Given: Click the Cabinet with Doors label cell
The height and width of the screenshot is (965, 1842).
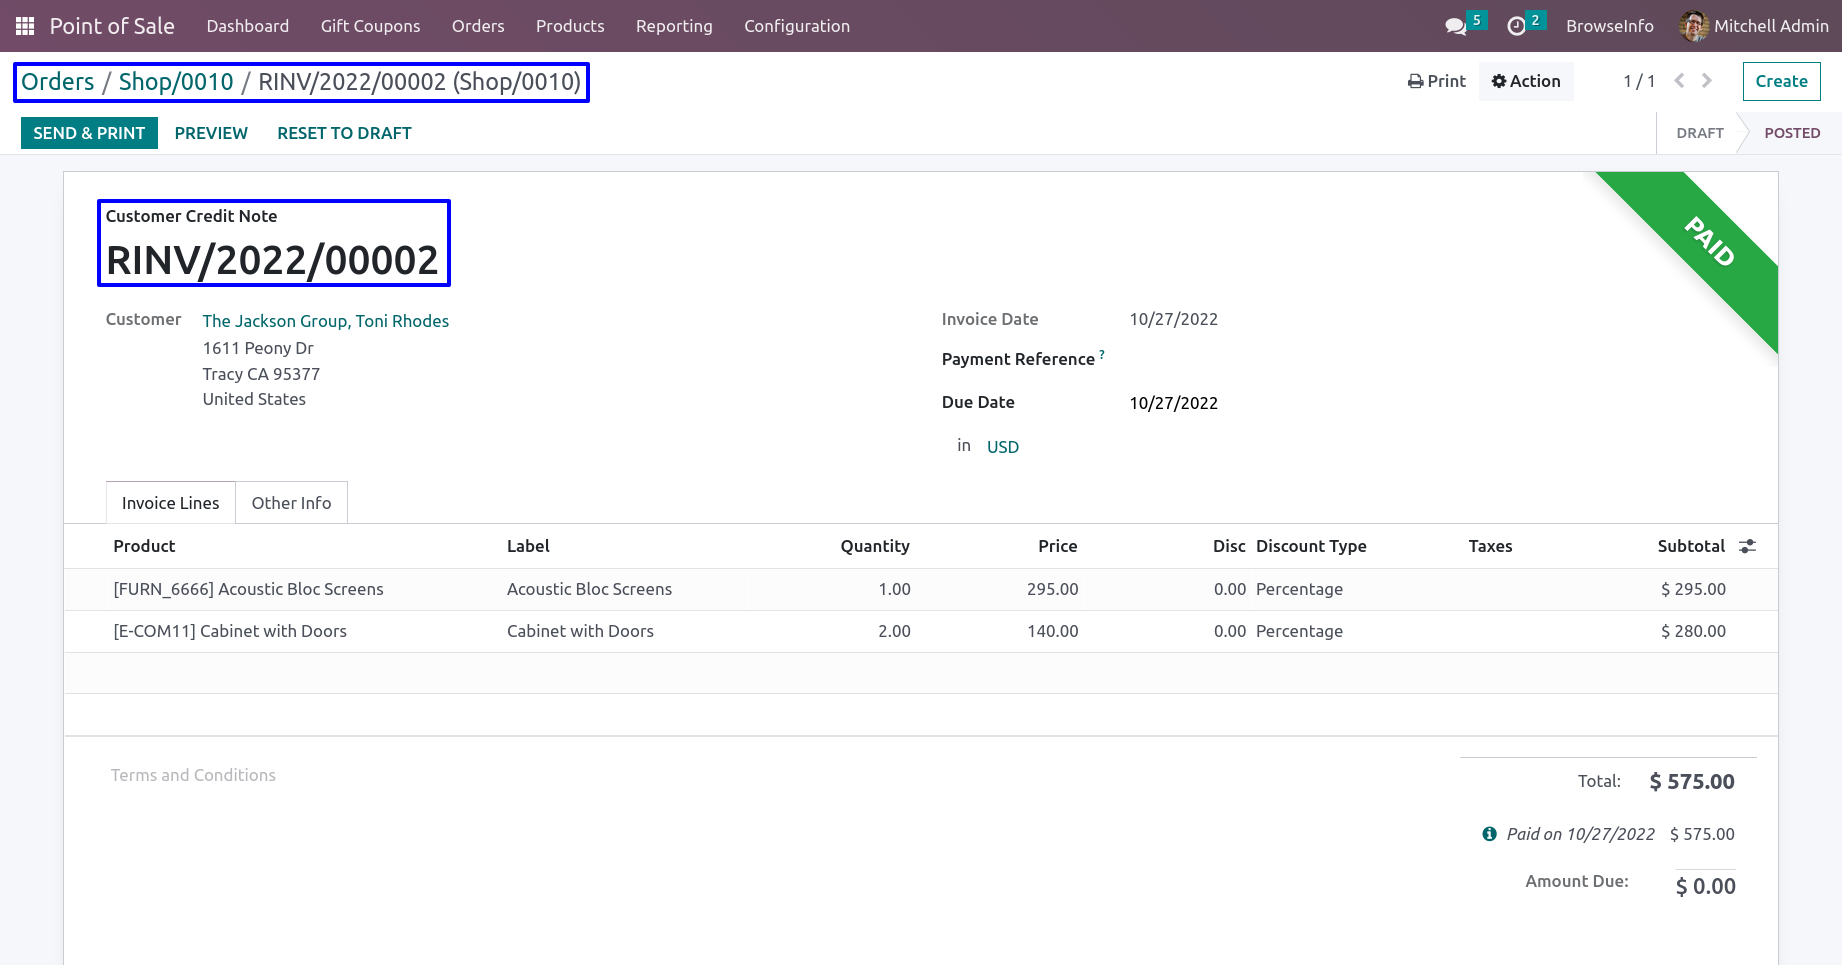Looking at the screenshot, I should 580,631.
